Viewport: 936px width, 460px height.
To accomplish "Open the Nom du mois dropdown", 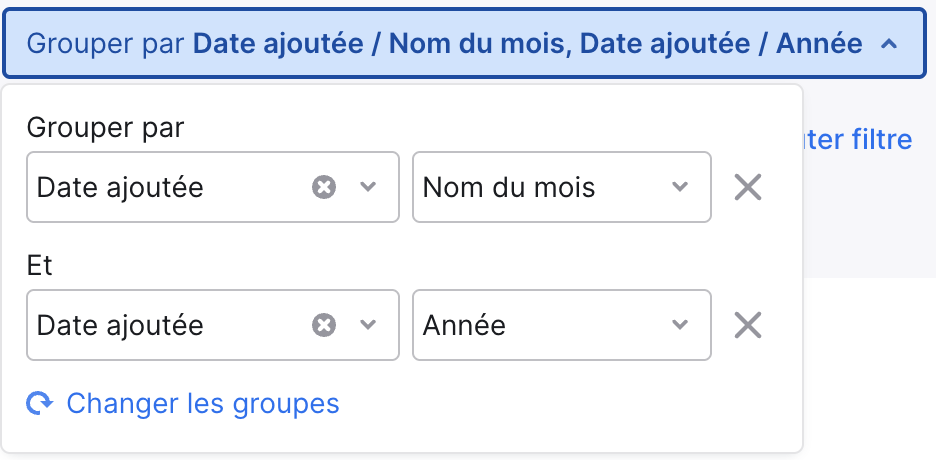I will 562,187.
